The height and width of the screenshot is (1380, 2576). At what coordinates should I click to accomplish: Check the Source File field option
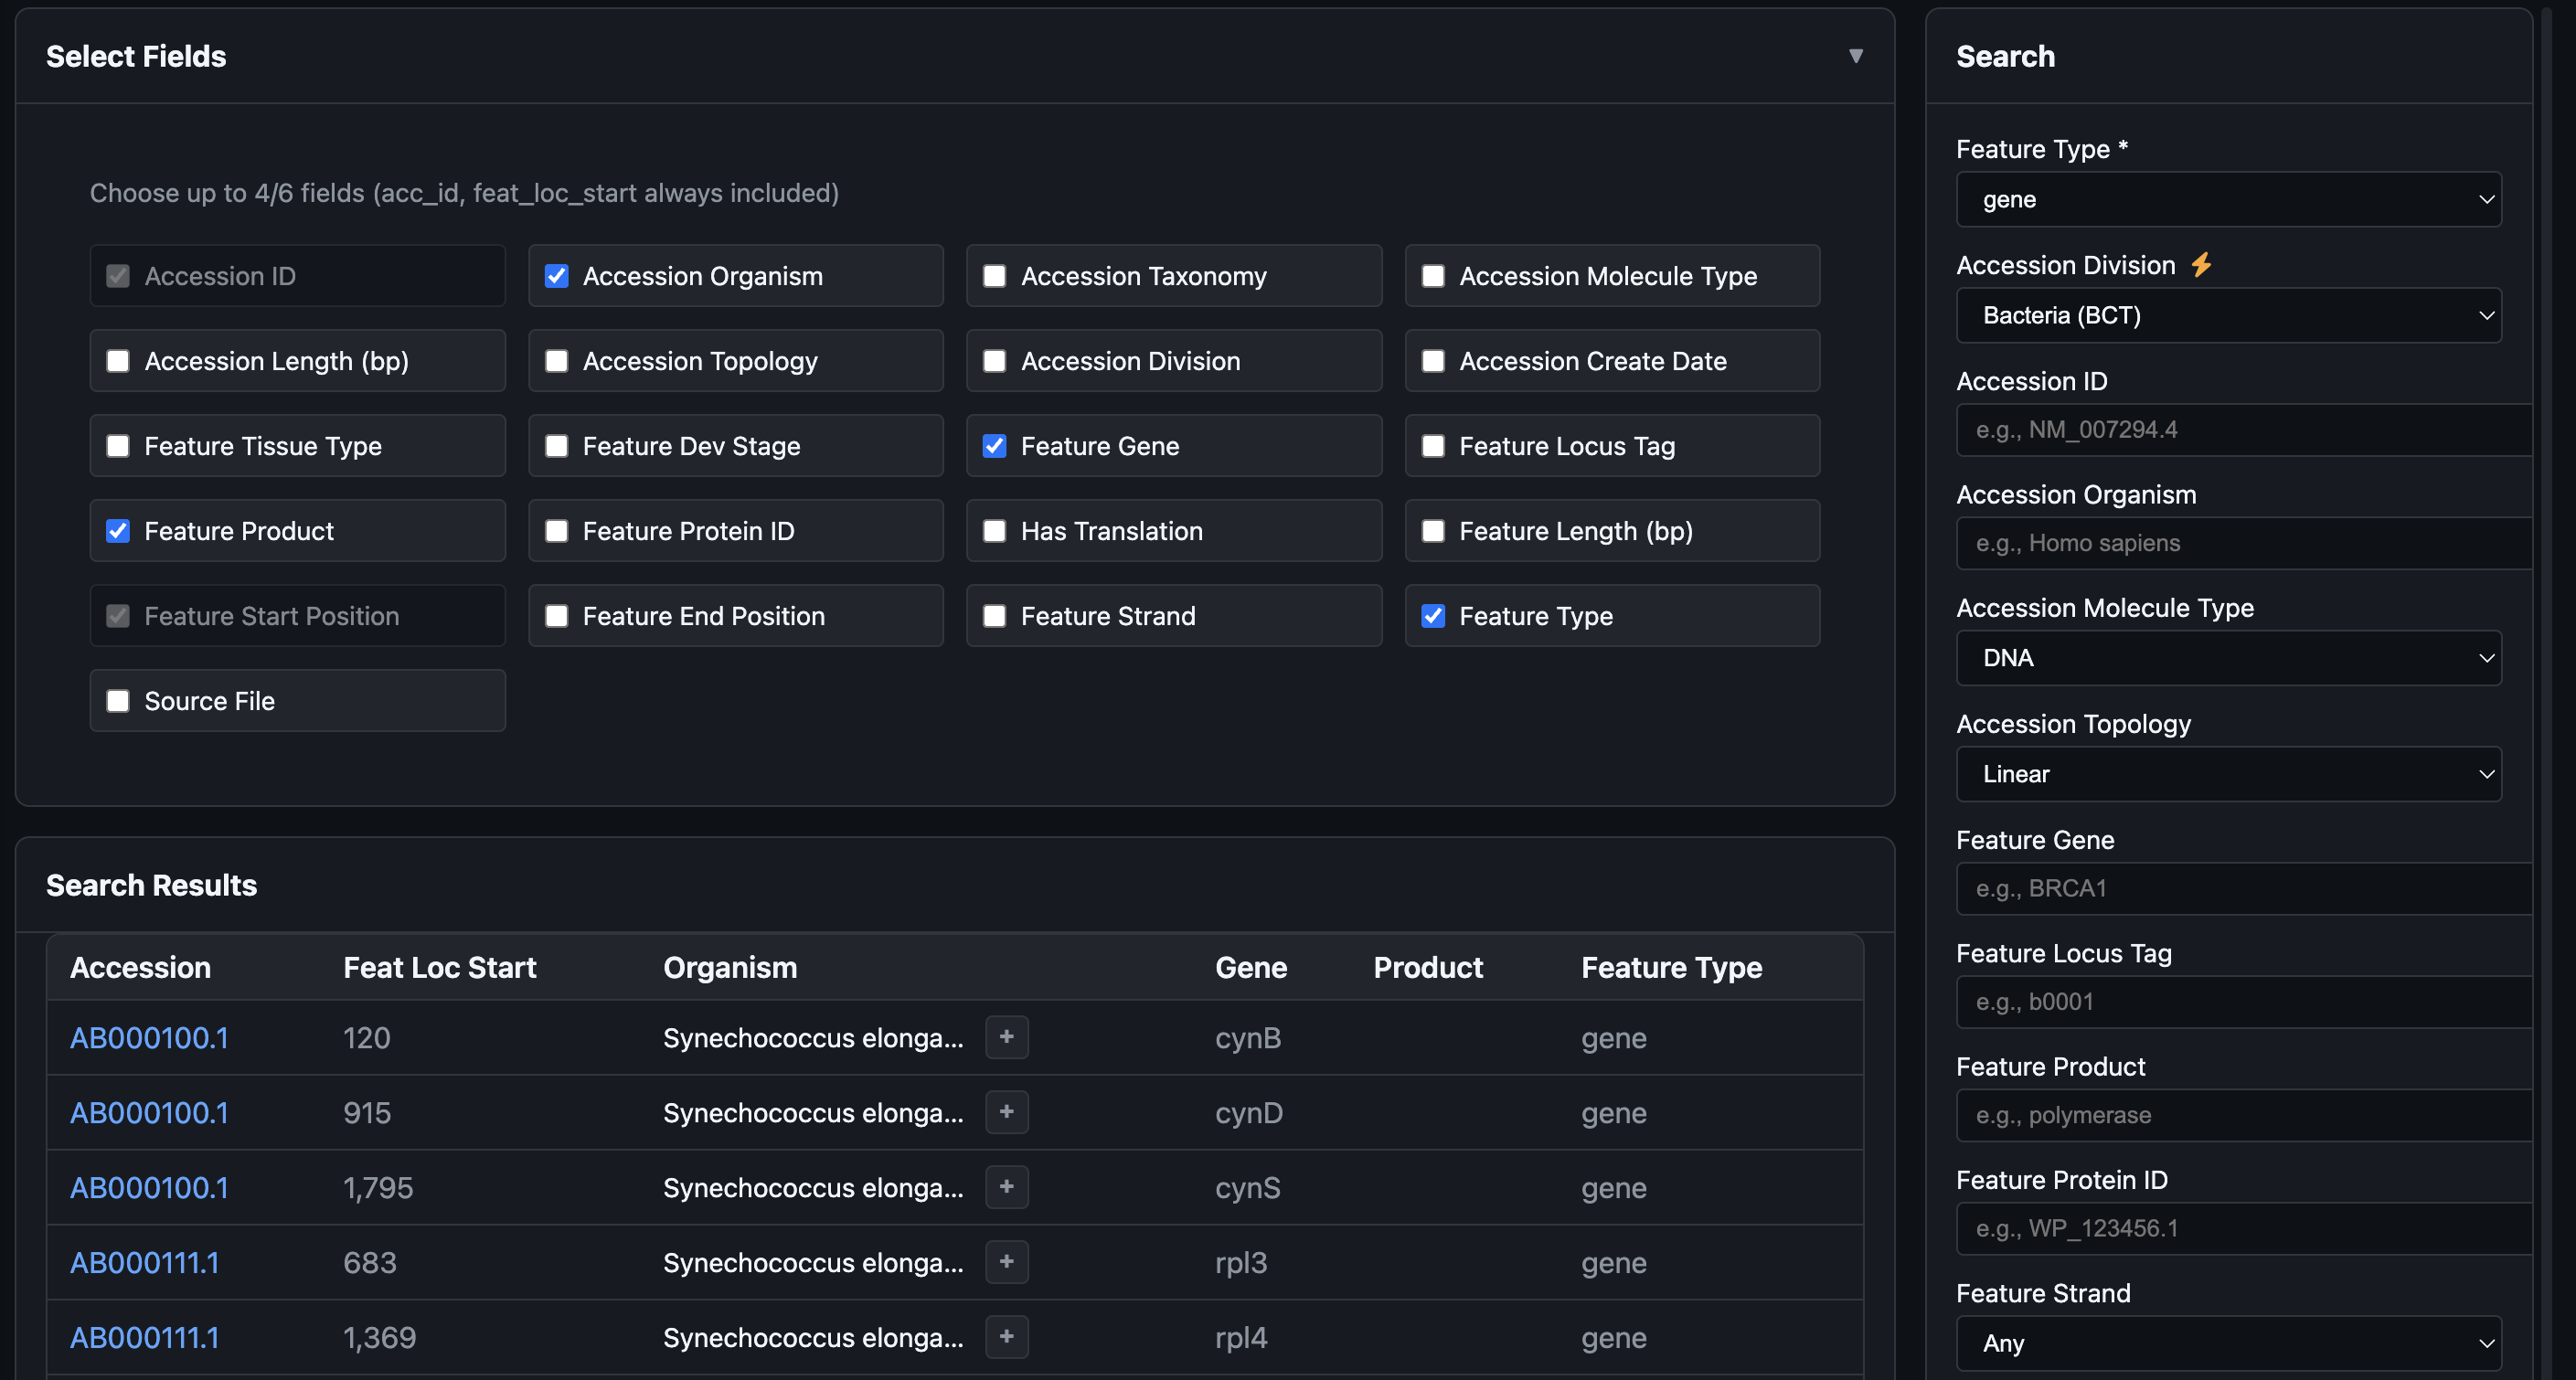coord(118,701)
